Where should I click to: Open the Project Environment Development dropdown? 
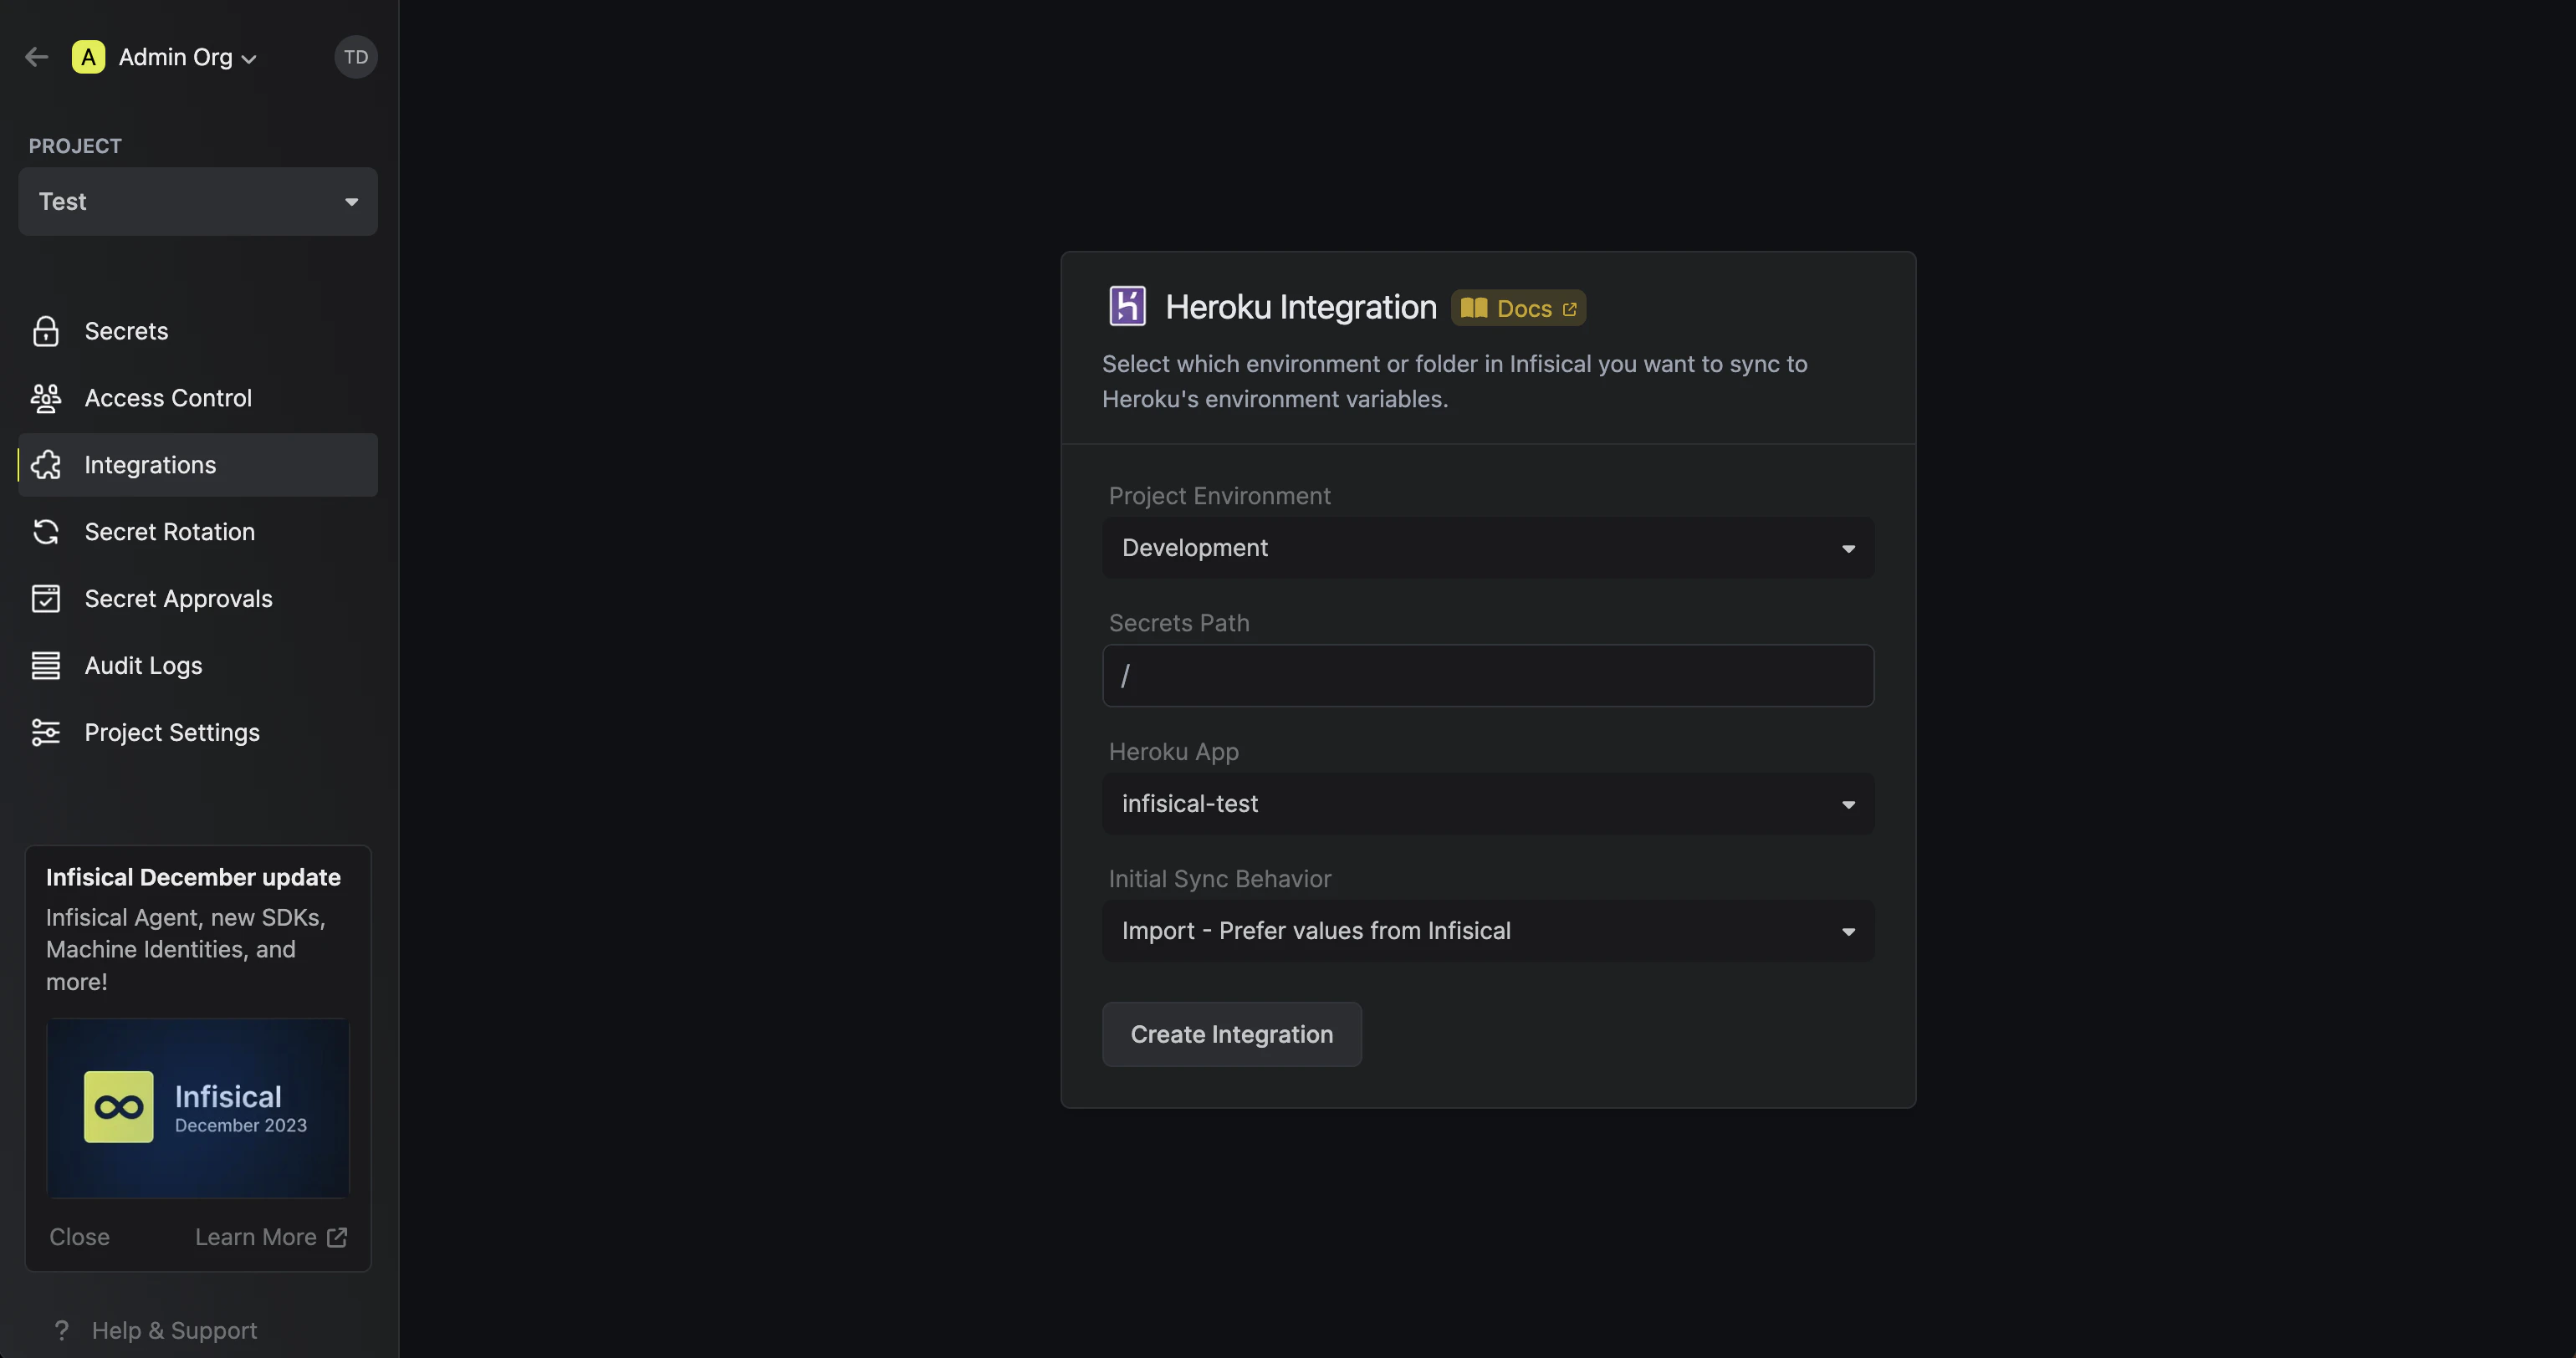coord(1488,548)
